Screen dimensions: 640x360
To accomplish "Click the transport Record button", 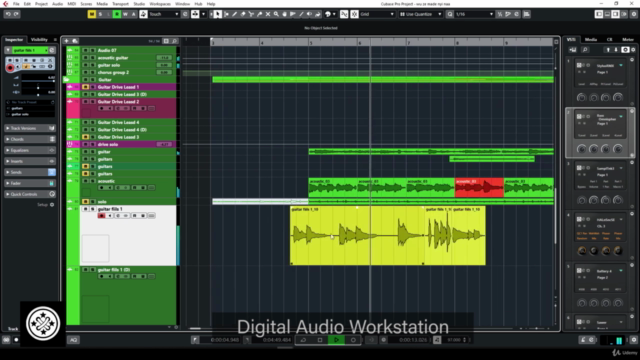I will click(x=353, y=340).
